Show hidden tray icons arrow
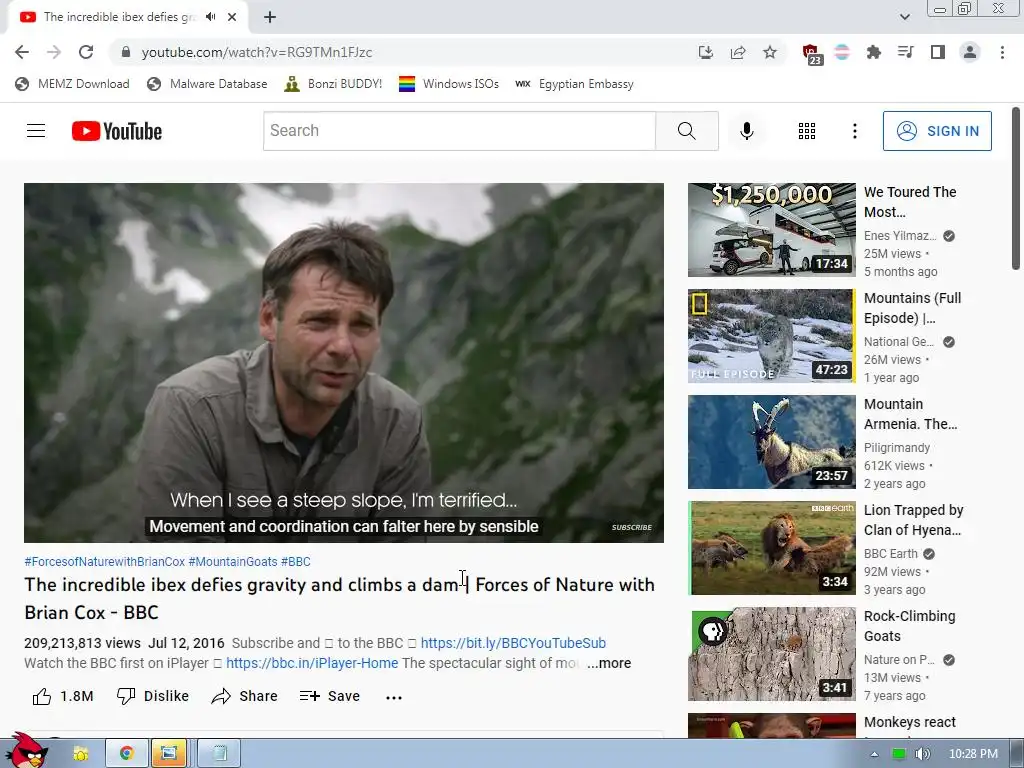The height and width of the screenshot is (768, 1024). coord(874,754)
